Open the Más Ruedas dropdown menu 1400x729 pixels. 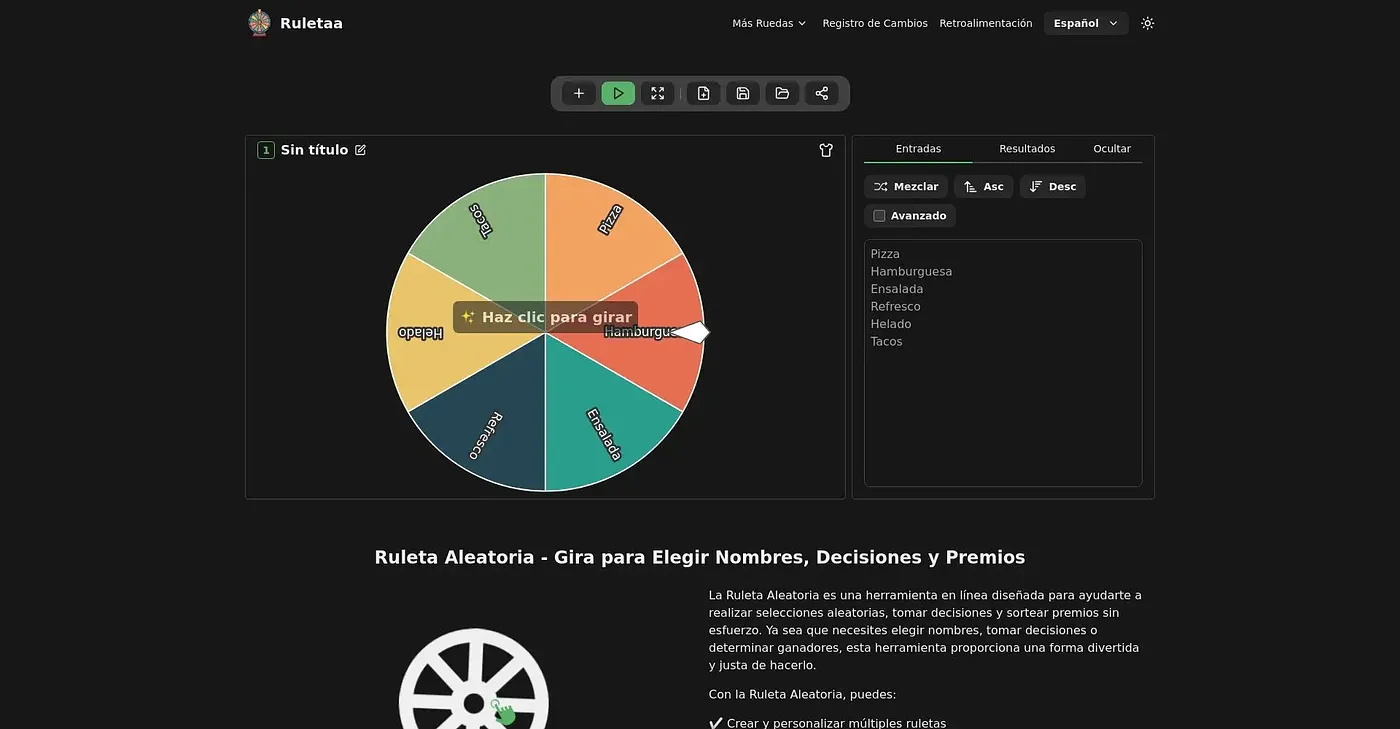click(x=769, y=23)
